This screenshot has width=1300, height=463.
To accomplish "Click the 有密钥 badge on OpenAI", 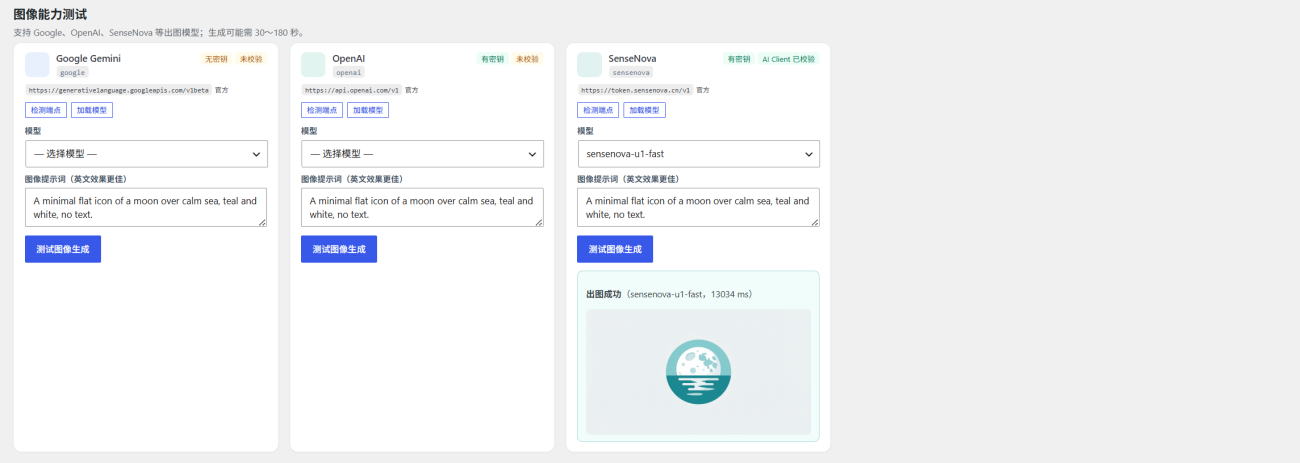I will pos(492,59).
